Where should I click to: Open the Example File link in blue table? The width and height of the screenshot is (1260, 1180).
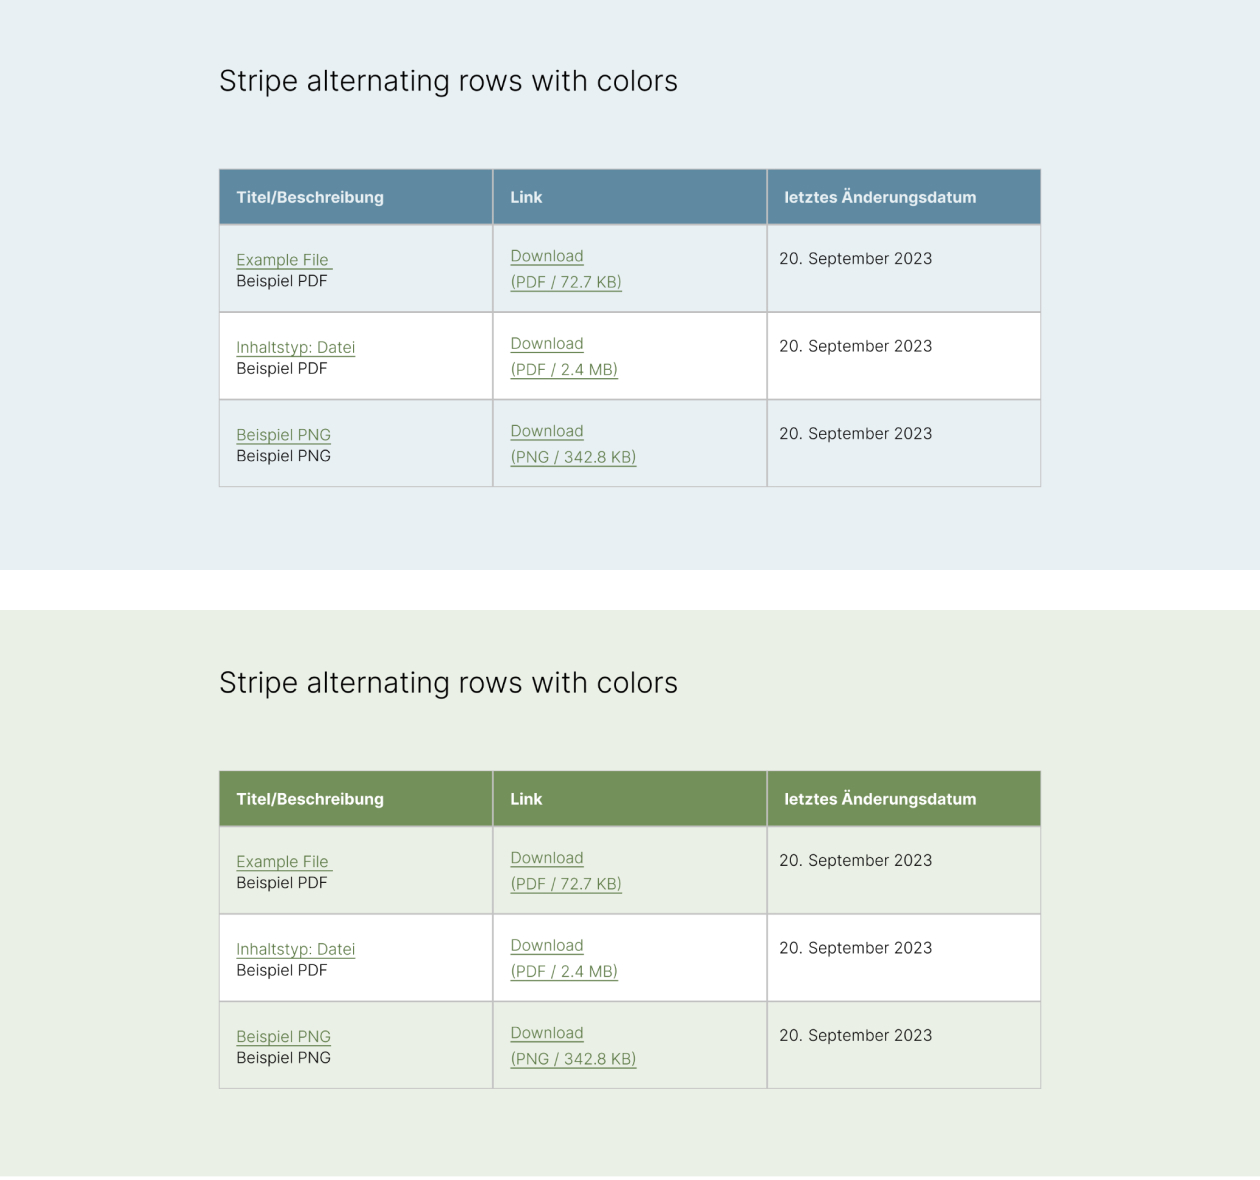[283, 260]
